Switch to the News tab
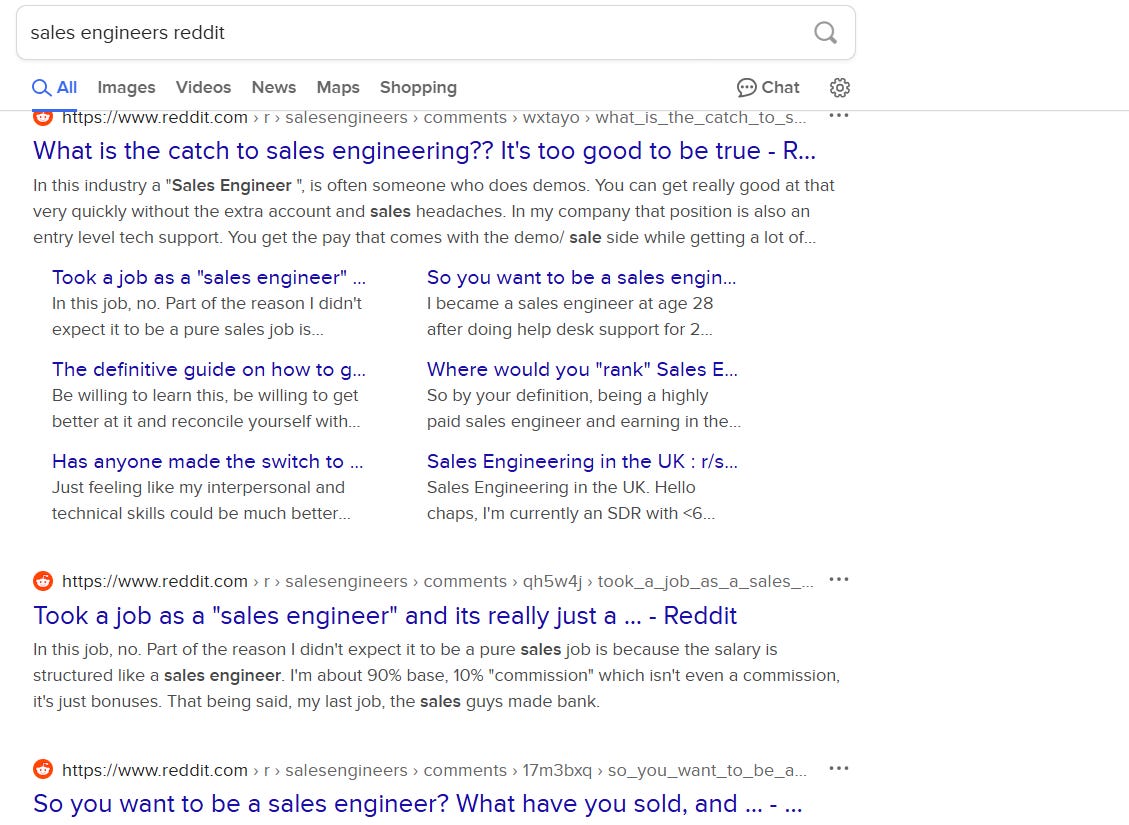Image resolution: width=1129 pixels, height=825 pixels. (274, 88)
